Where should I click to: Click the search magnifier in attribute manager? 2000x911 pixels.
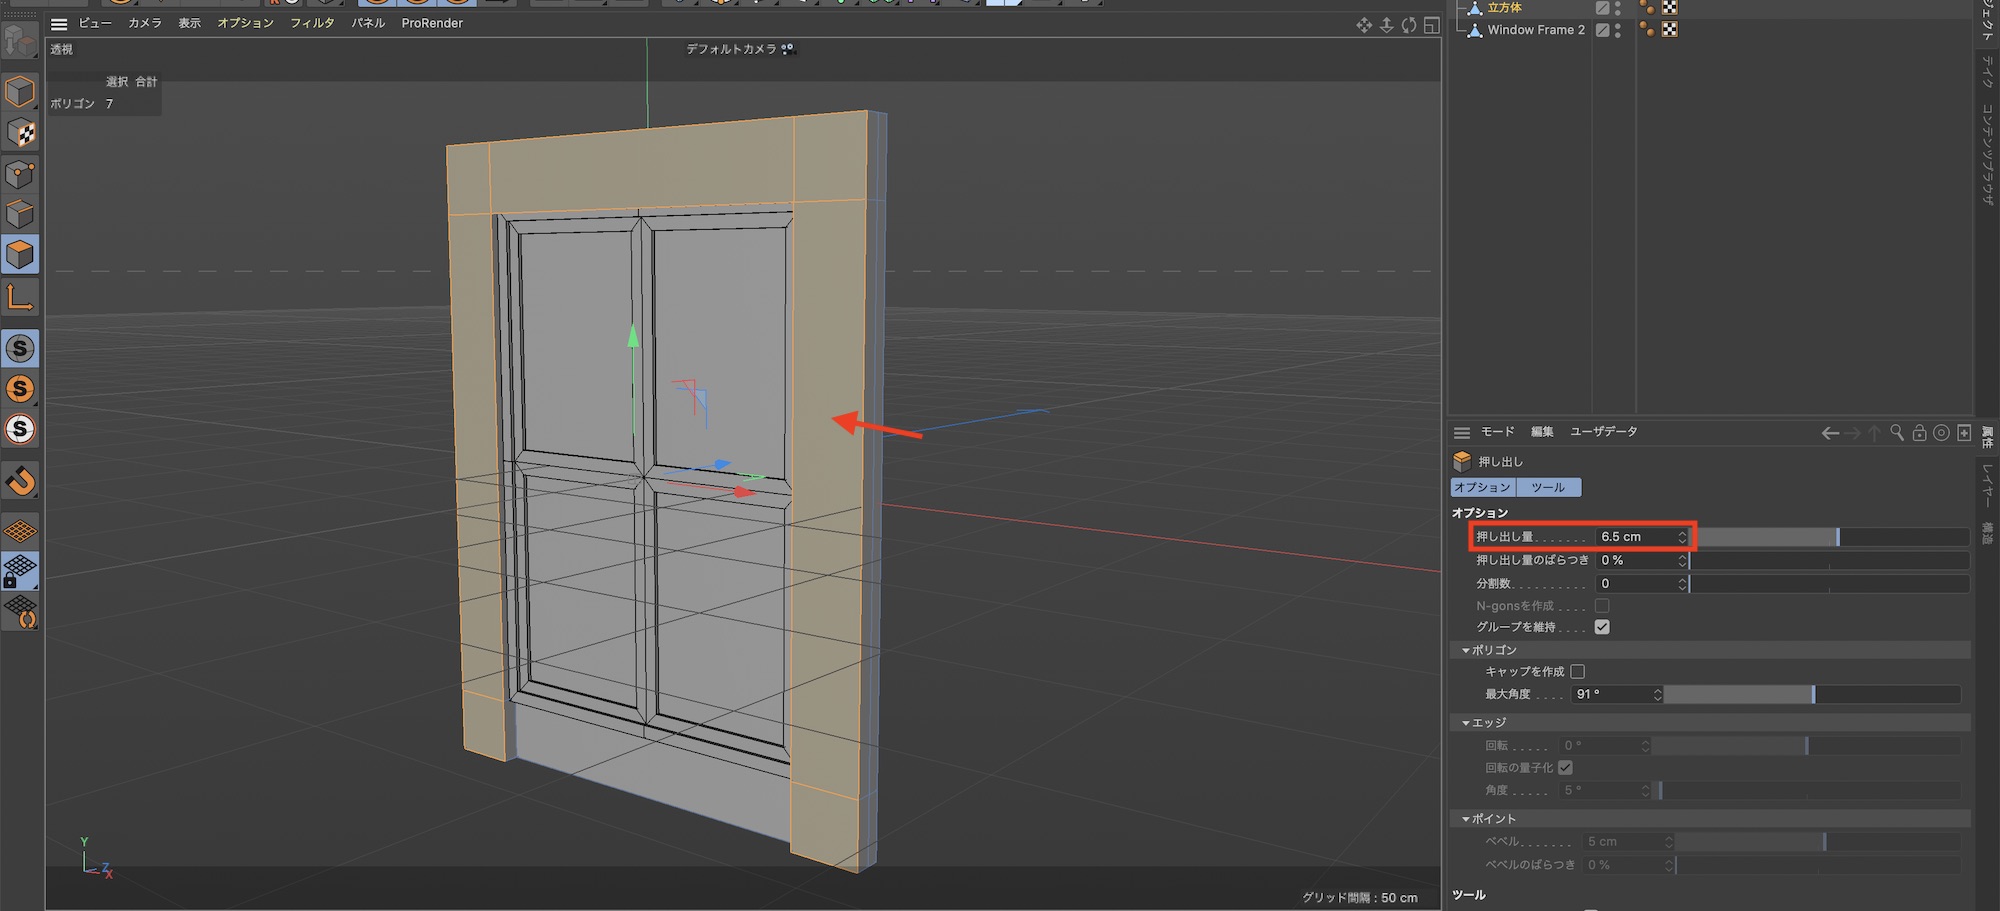coord(1897,433)
